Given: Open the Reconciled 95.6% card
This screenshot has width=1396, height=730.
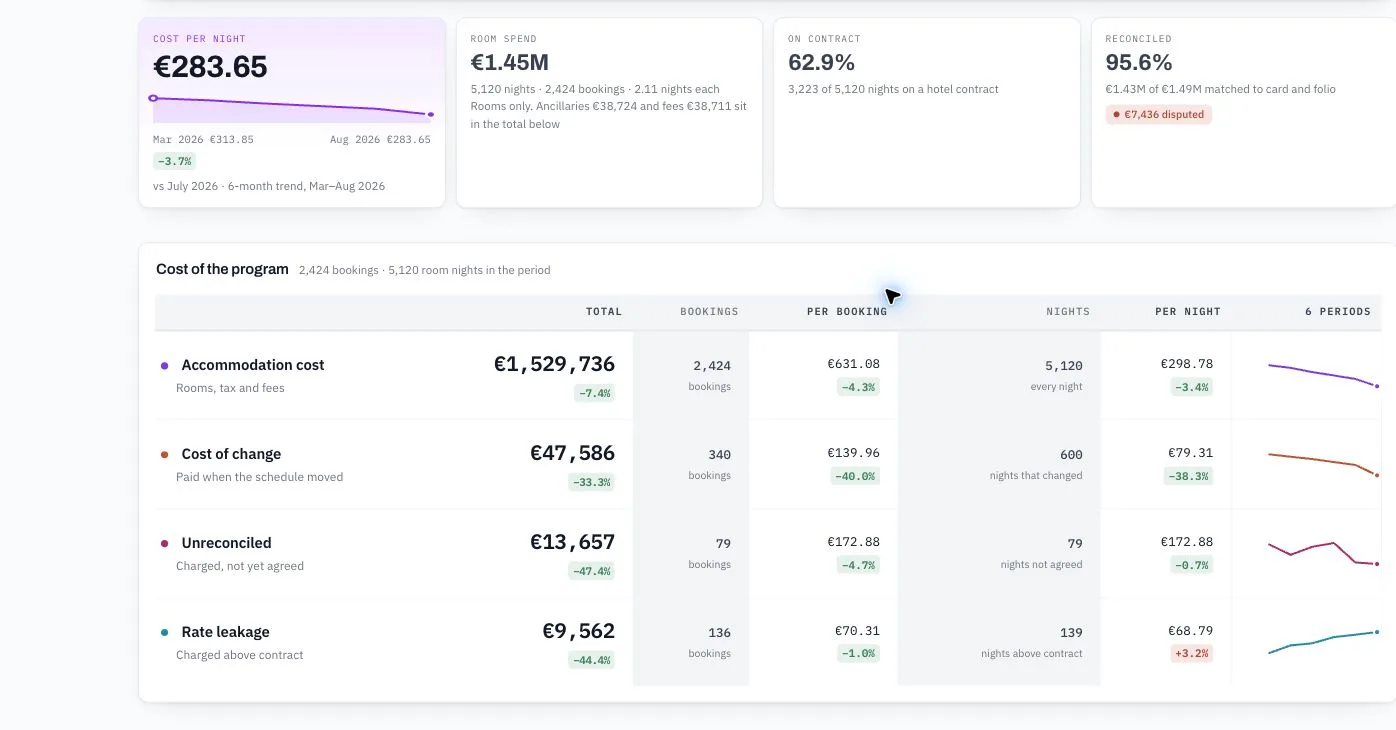Looking at the screenshot, I should [x=1244, y=113].
